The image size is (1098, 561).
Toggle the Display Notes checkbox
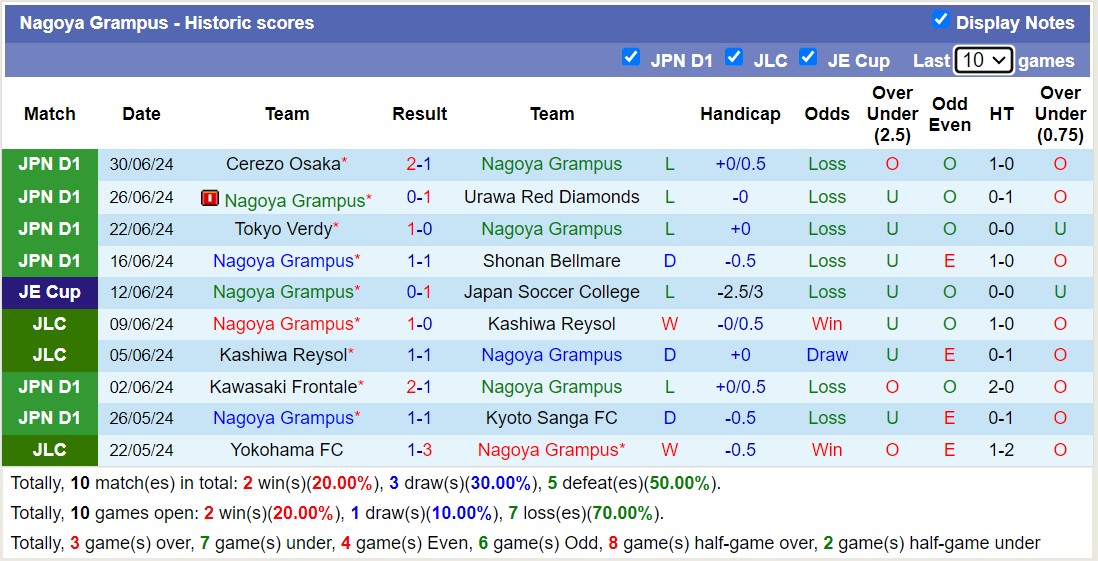click(x=940, y=20)
